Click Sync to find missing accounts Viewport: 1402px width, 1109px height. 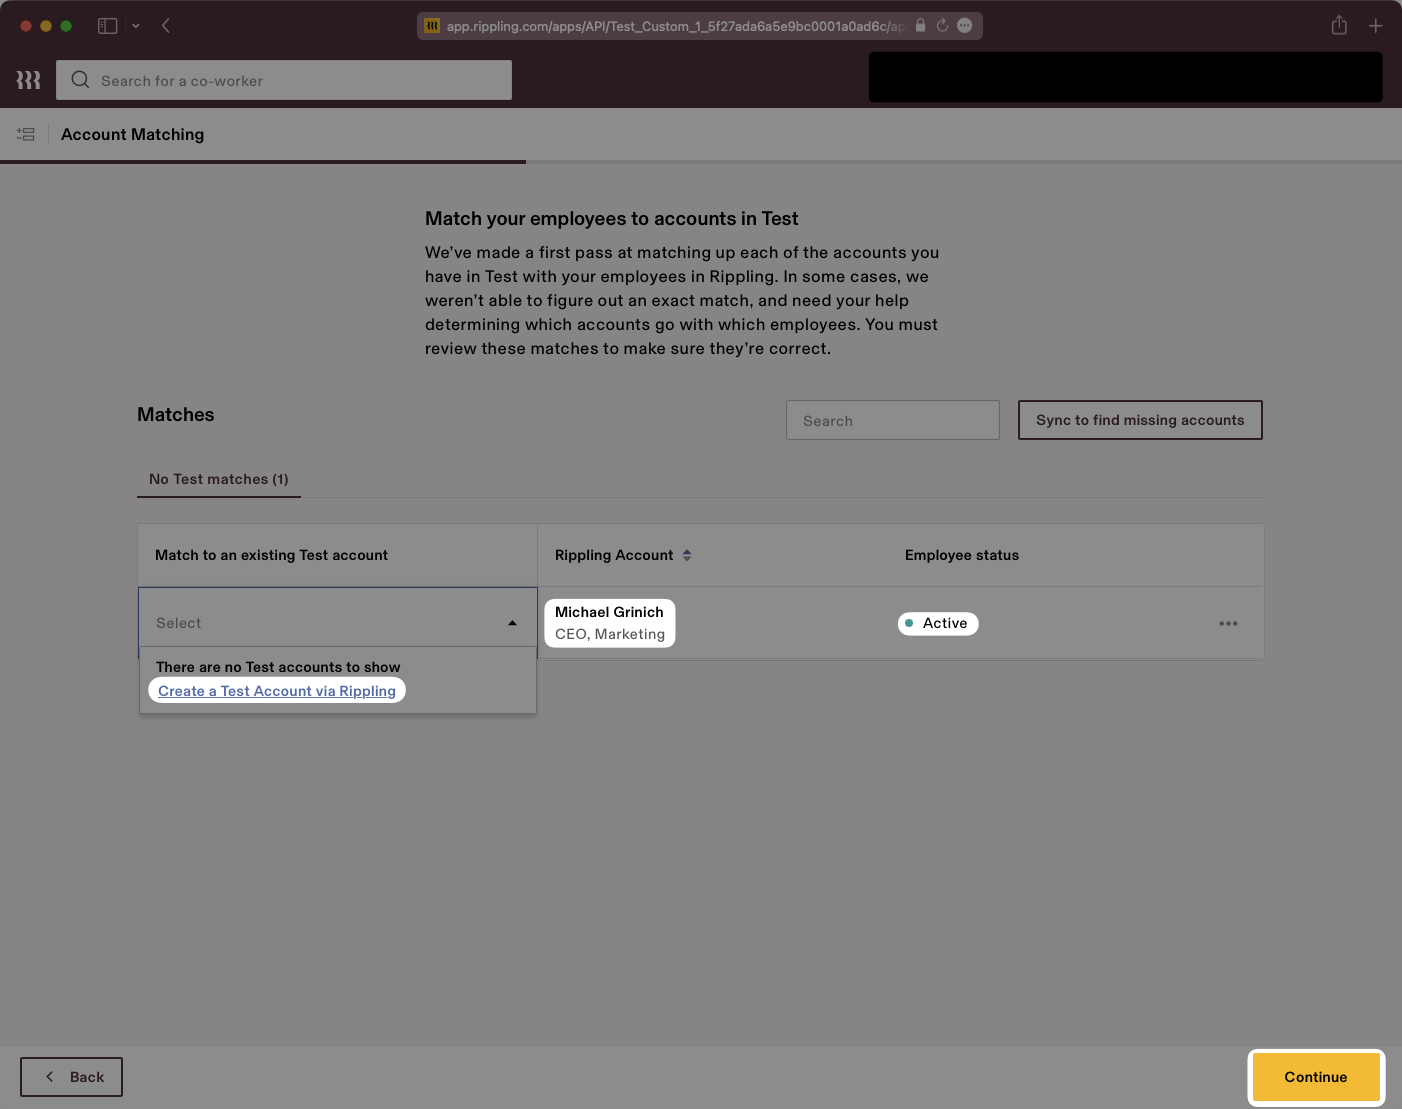click(1140, 420)
